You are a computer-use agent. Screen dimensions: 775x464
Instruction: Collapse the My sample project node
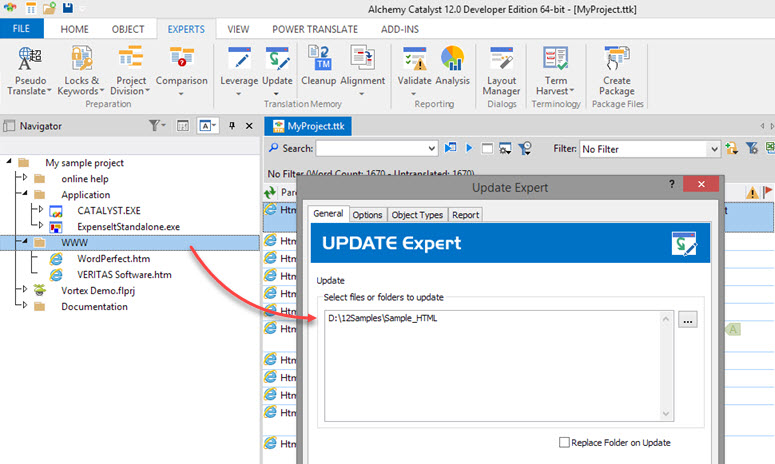coord(8,161)
